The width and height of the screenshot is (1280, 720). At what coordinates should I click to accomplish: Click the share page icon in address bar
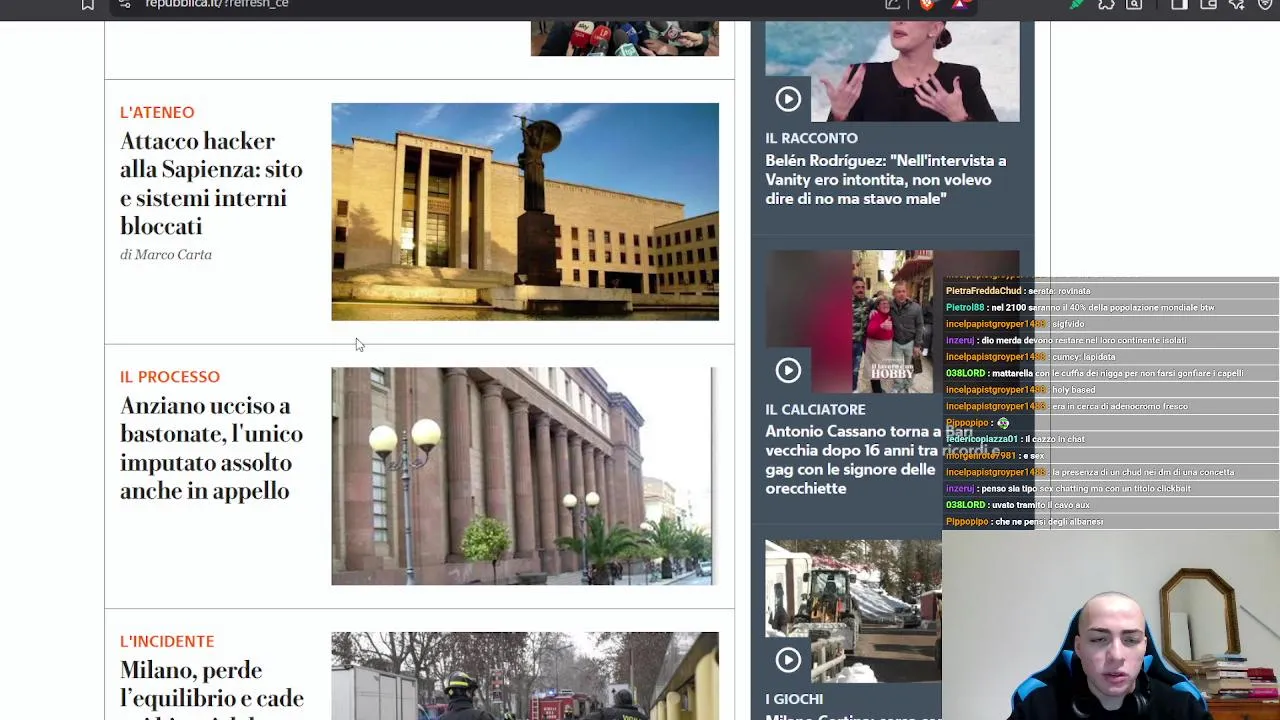(893, 4)
